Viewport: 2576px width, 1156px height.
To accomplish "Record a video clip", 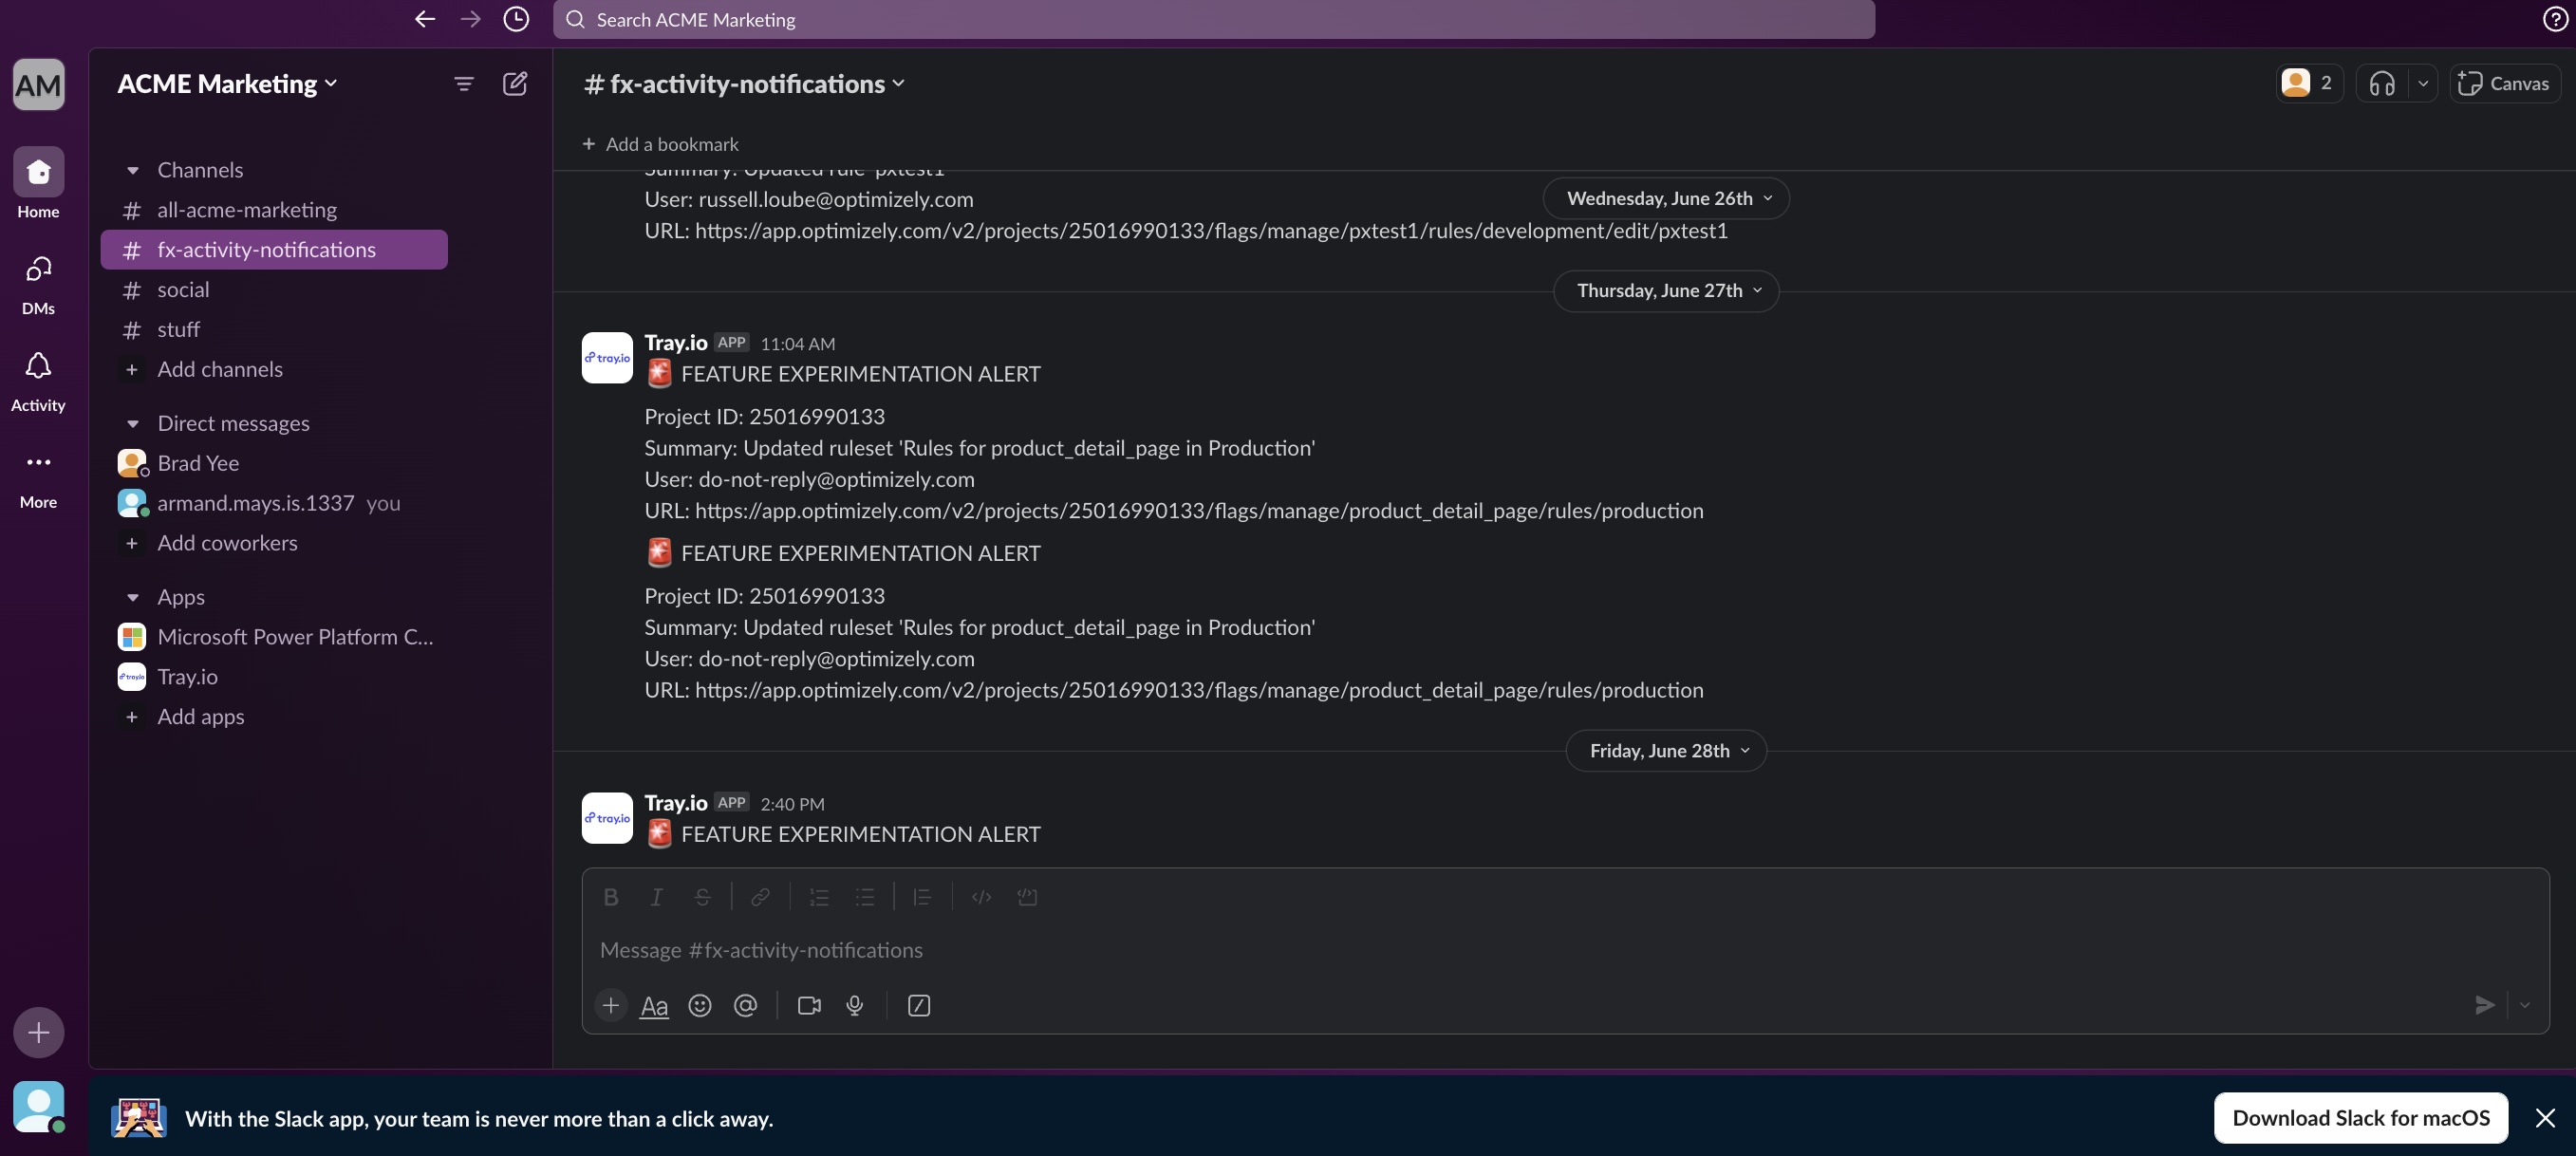I will (809, 1005).
